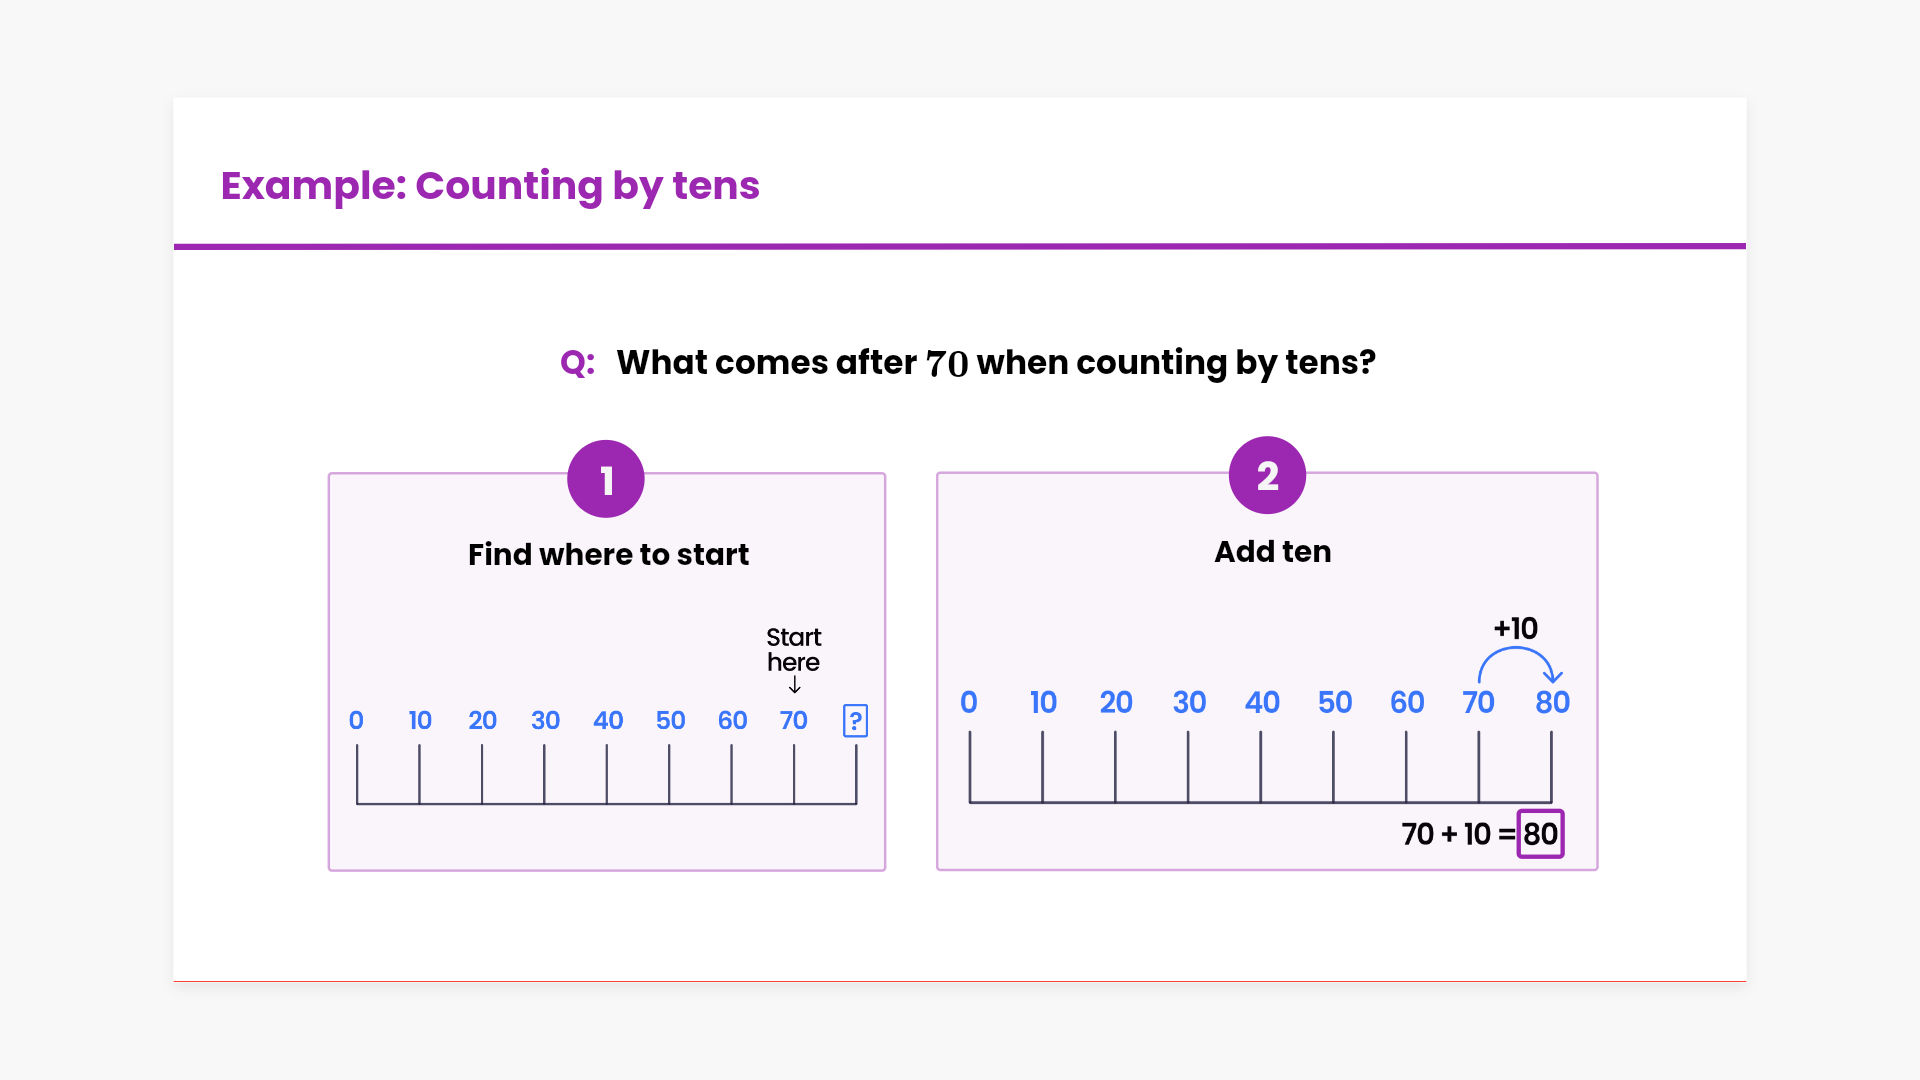The image size is (1920, 1080).
Task: Click the purple step 1 circle badge
Action: click(606, 479)
